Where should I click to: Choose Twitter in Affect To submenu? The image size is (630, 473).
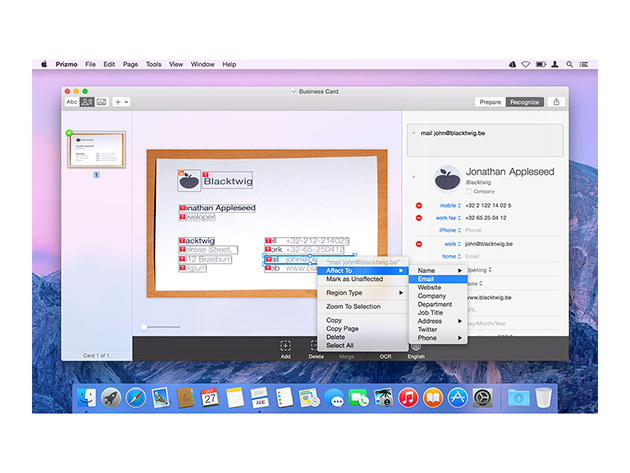click(438, 330)
